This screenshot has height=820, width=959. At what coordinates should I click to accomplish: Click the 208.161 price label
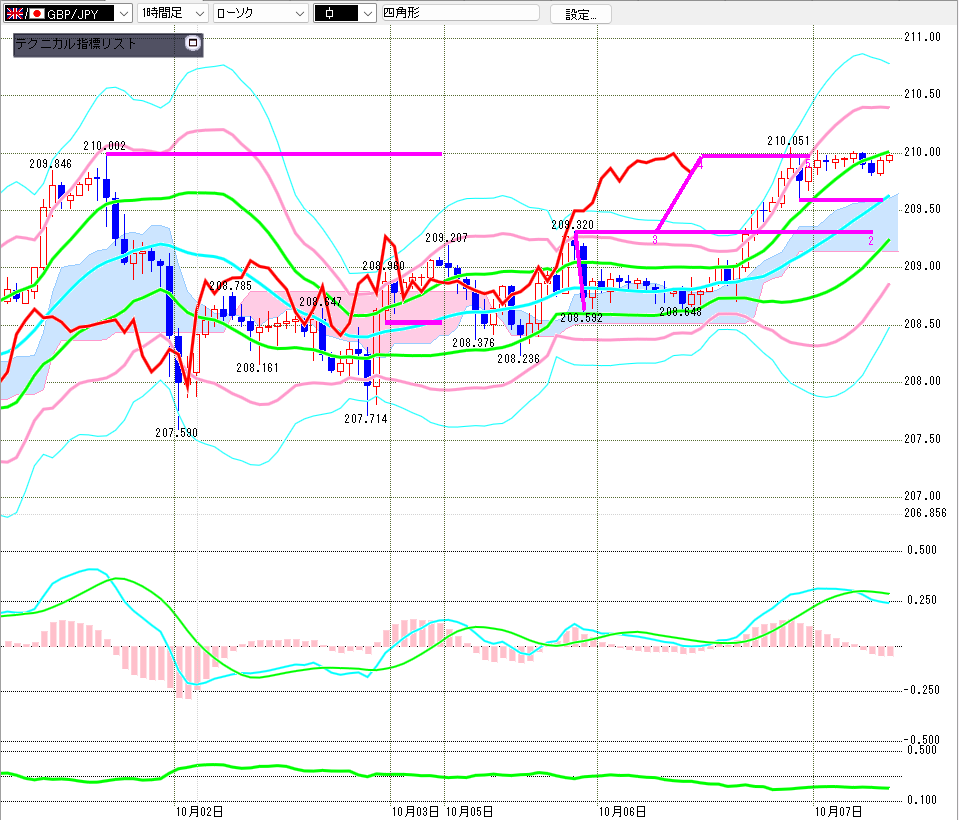click(257, 368)
